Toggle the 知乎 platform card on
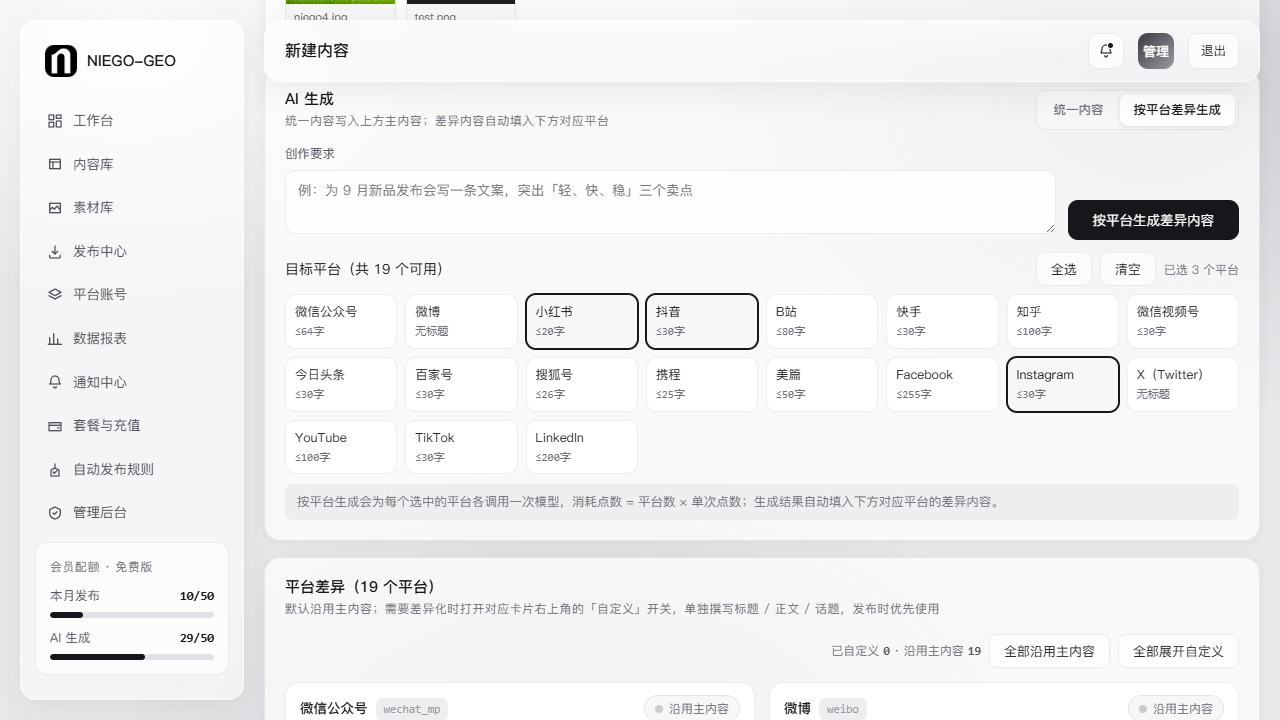 pos(1062,321)
